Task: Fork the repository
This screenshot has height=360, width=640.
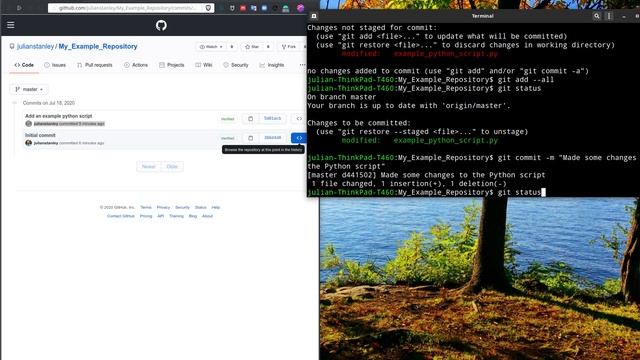Action: 289,47
